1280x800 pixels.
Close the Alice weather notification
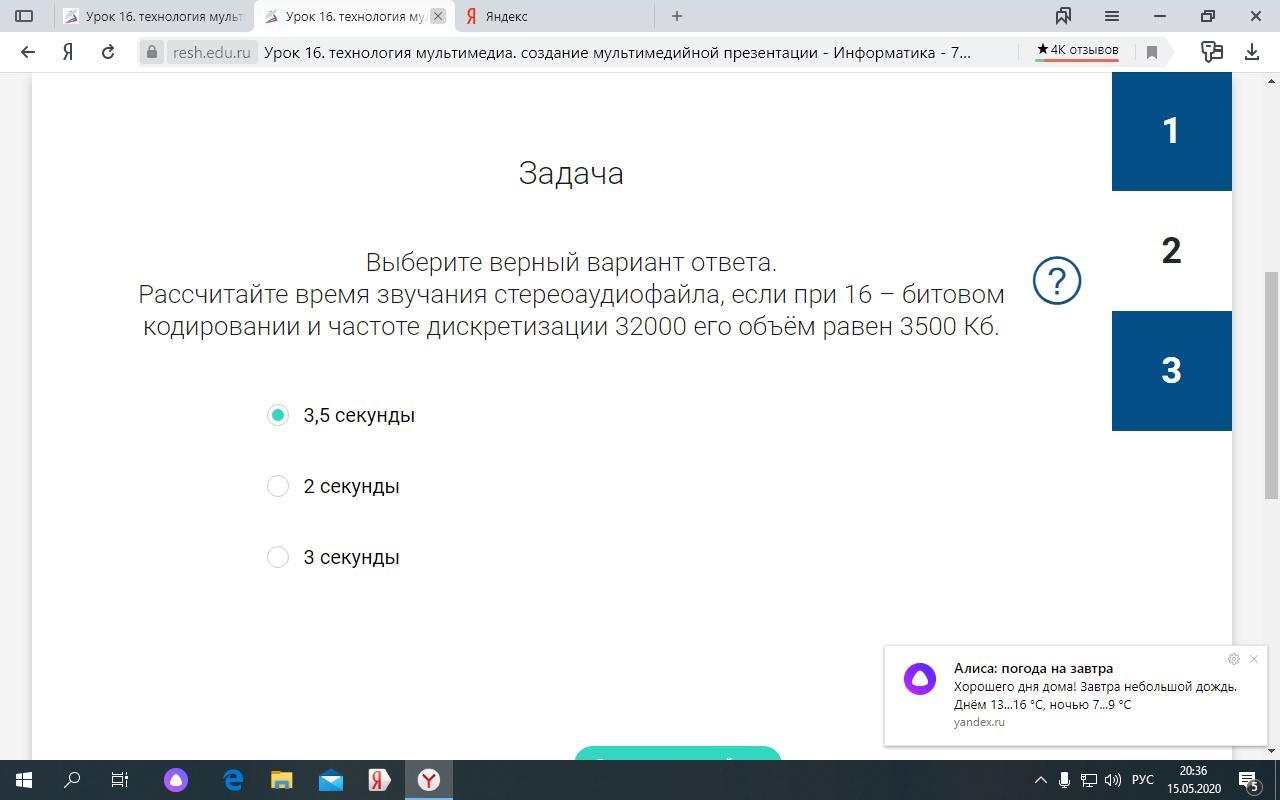point(1254,659)
